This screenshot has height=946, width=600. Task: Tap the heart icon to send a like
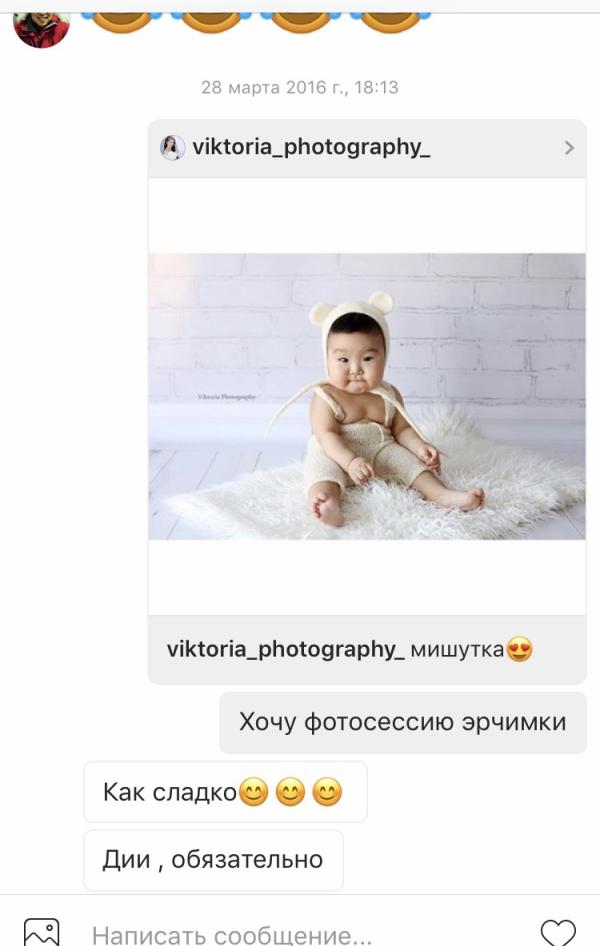(558, 932)
